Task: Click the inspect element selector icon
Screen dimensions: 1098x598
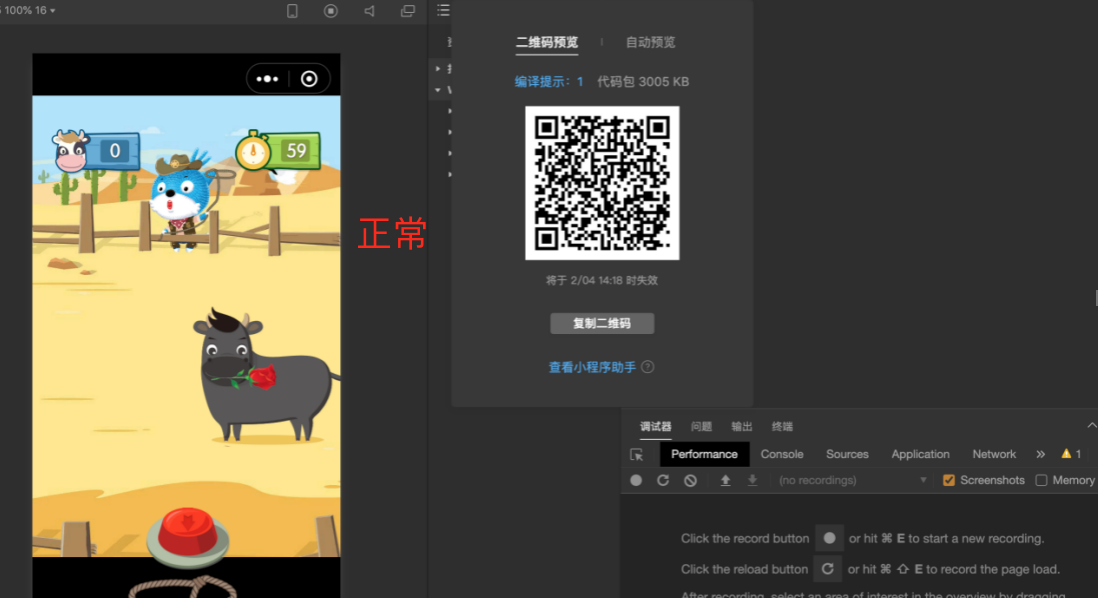Action: coord(637,454)
